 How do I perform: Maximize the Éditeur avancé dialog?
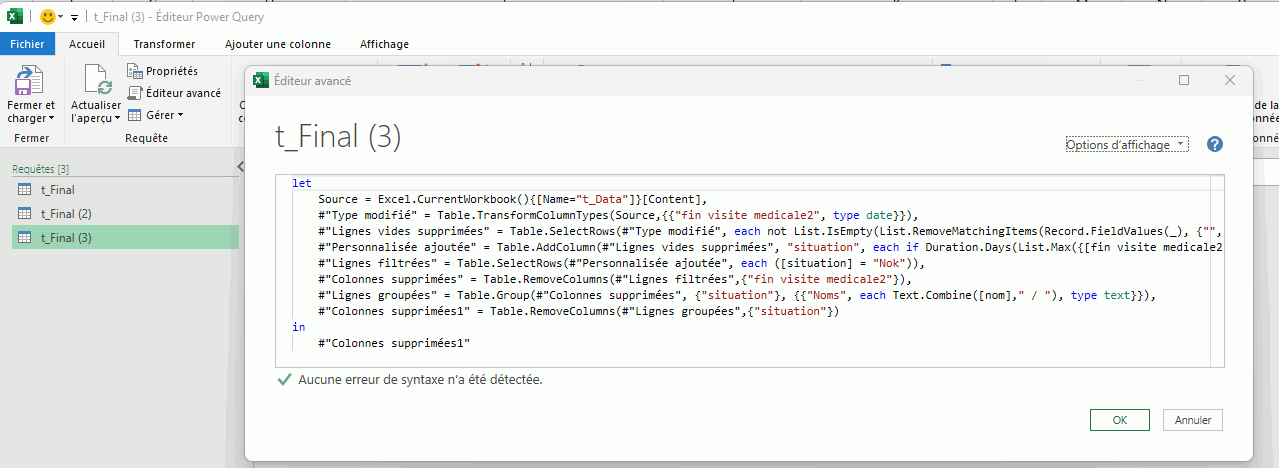point(1184,80)
